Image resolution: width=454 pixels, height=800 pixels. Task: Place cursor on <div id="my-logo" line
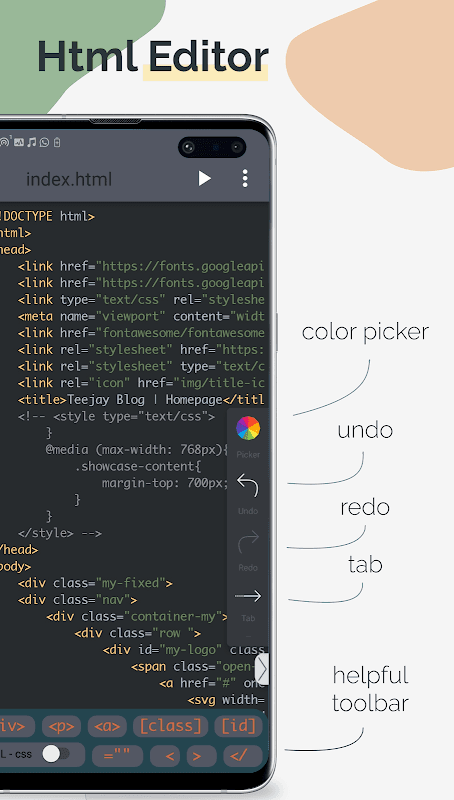tap(184, 649)
